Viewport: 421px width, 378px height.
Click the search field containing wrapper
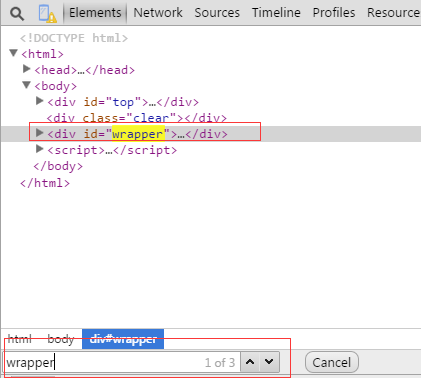[122, 362]
